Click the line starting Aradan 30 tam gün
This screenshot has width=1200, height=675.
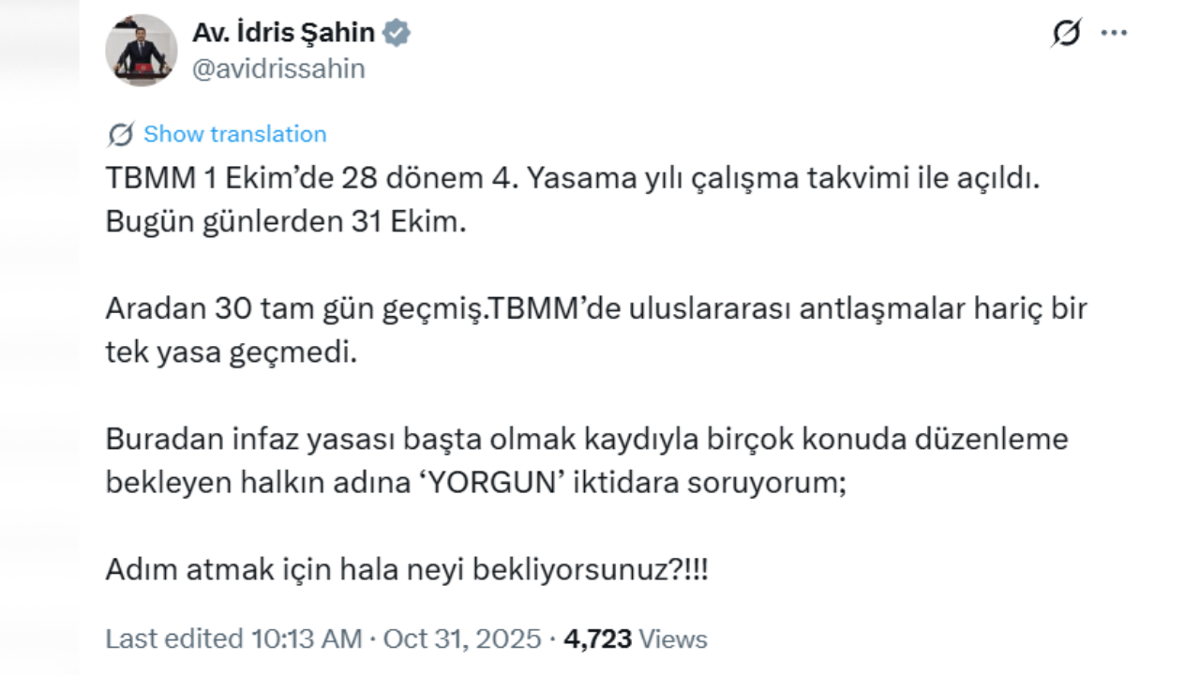click(595, 309)
